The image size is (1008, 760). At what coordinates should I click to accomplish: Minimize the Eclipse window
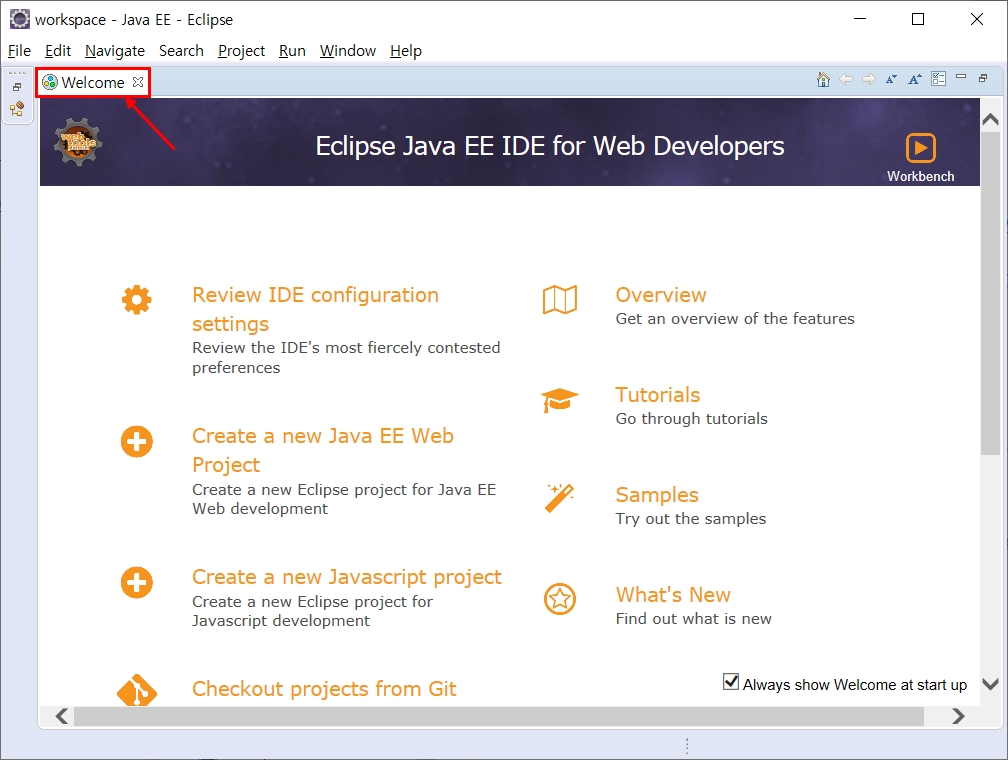(860, 19)
